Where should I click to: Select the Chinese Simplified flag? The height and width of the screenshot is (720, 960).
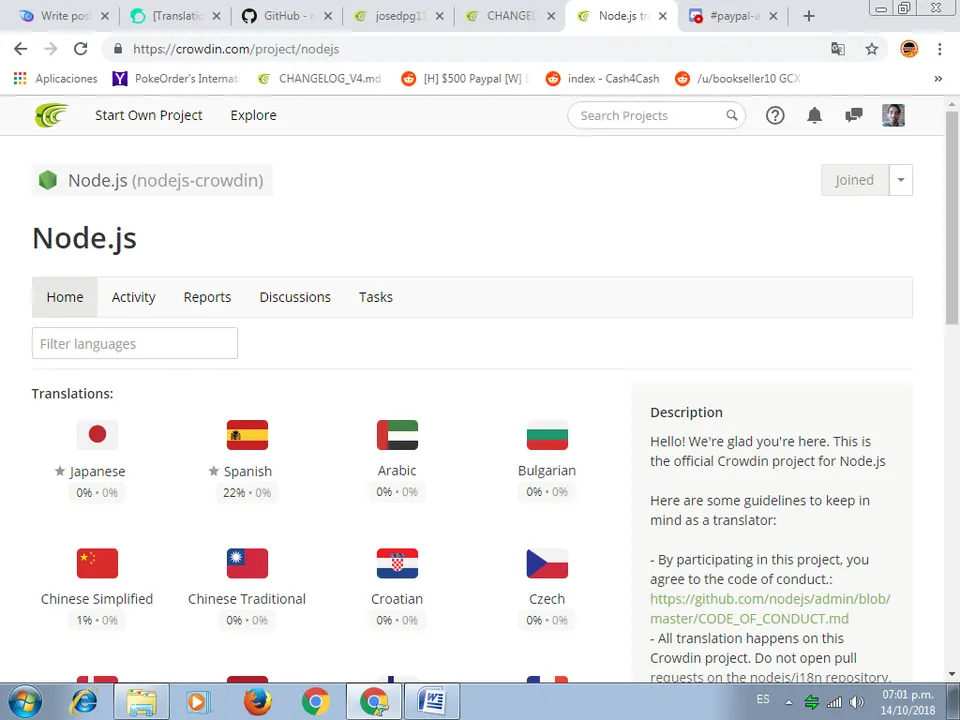click(97, 563)
